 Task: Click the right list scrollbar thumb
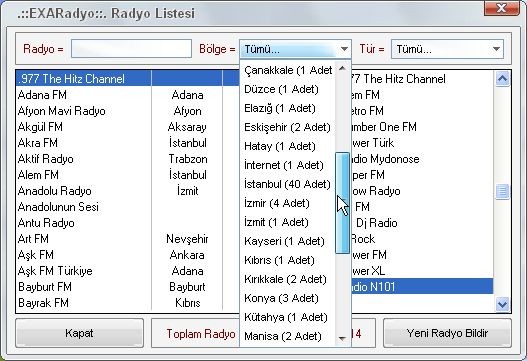pos(502,192)
